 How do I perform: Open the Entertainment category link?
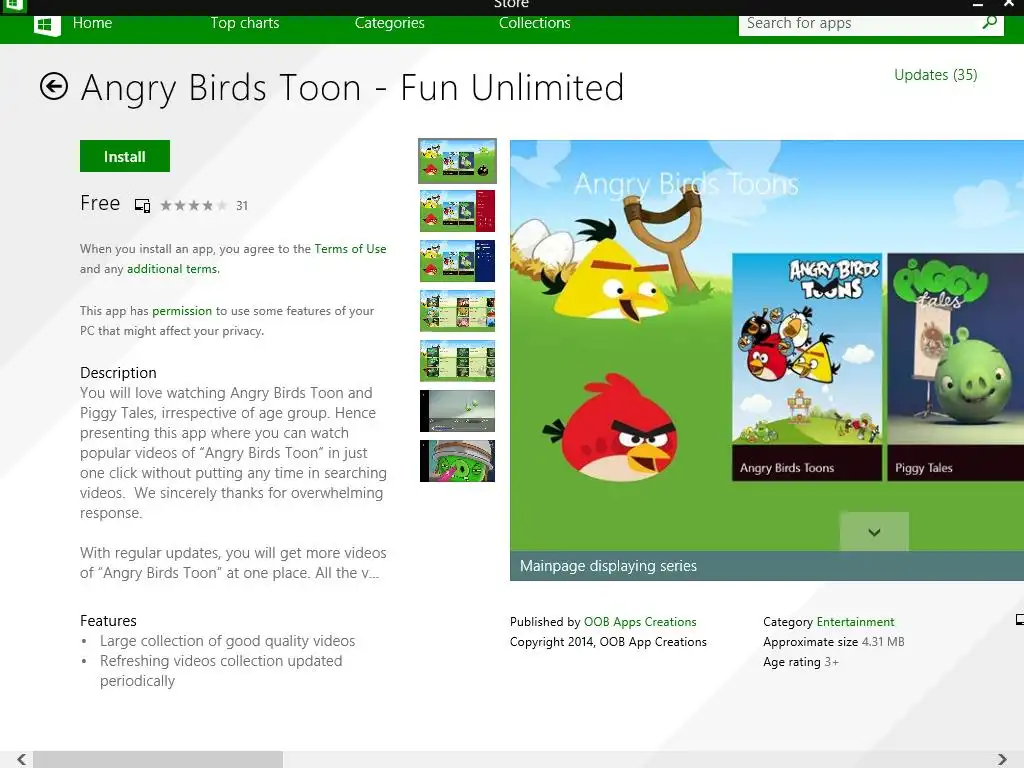856,622
